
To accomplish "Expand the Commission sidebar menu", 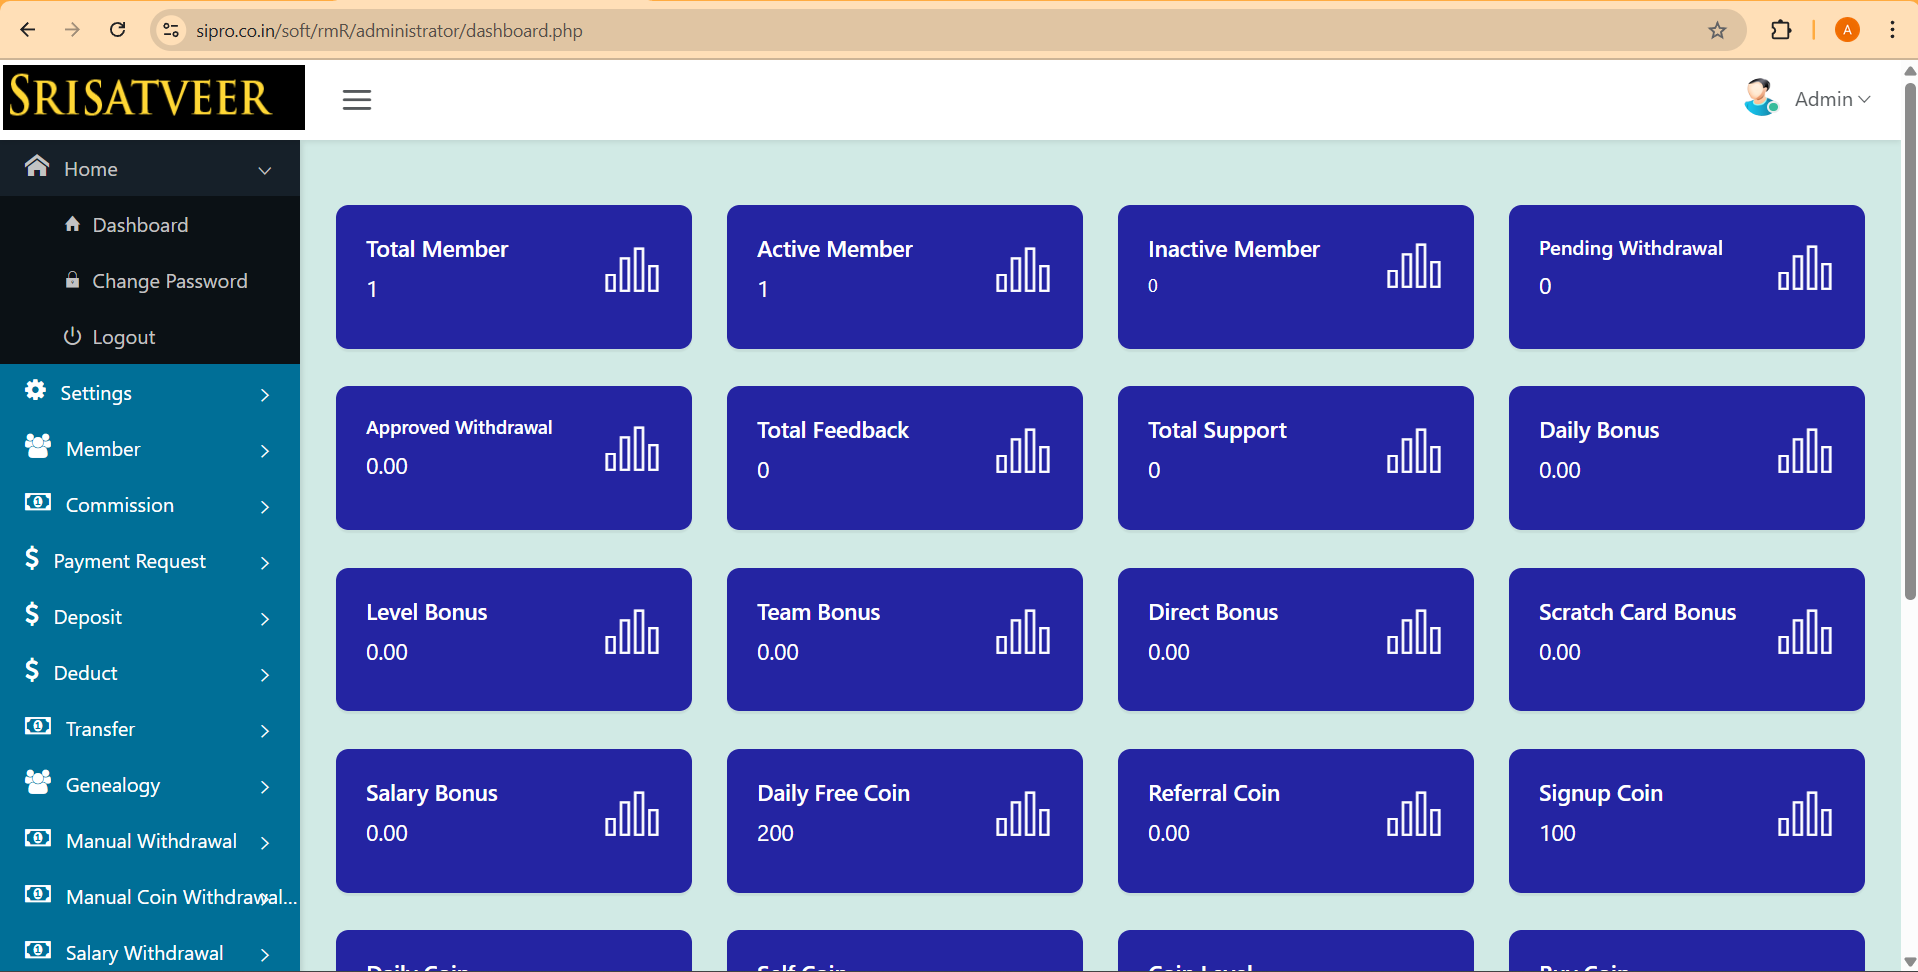I will [150, 505].
